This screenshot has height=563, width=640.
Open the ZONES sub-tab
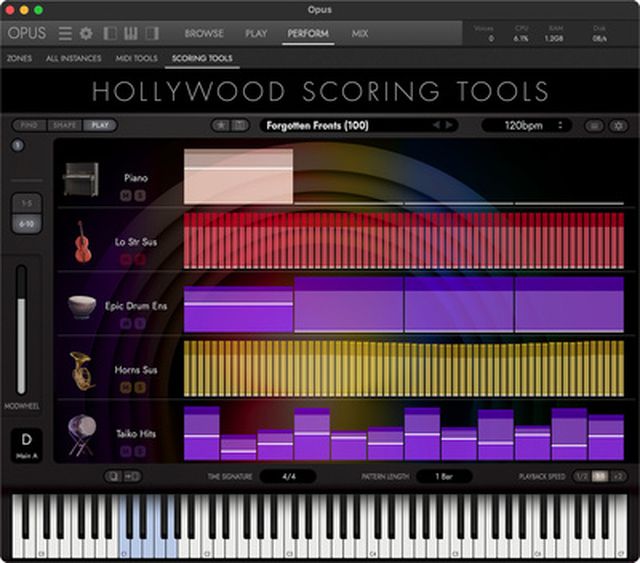19,58
